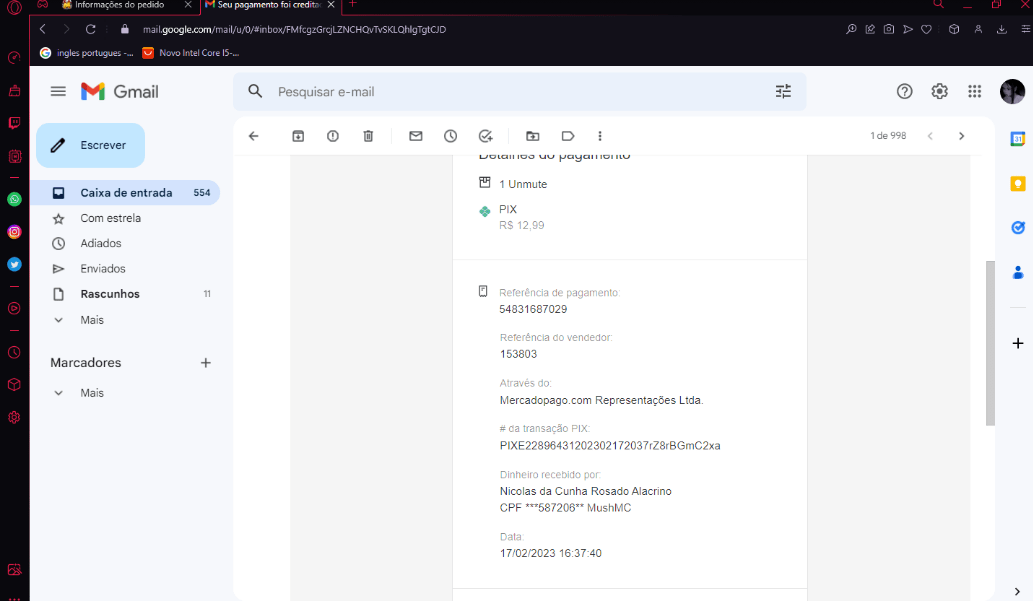Mark email as unread
1033x601 pixels.
point(416,136)
